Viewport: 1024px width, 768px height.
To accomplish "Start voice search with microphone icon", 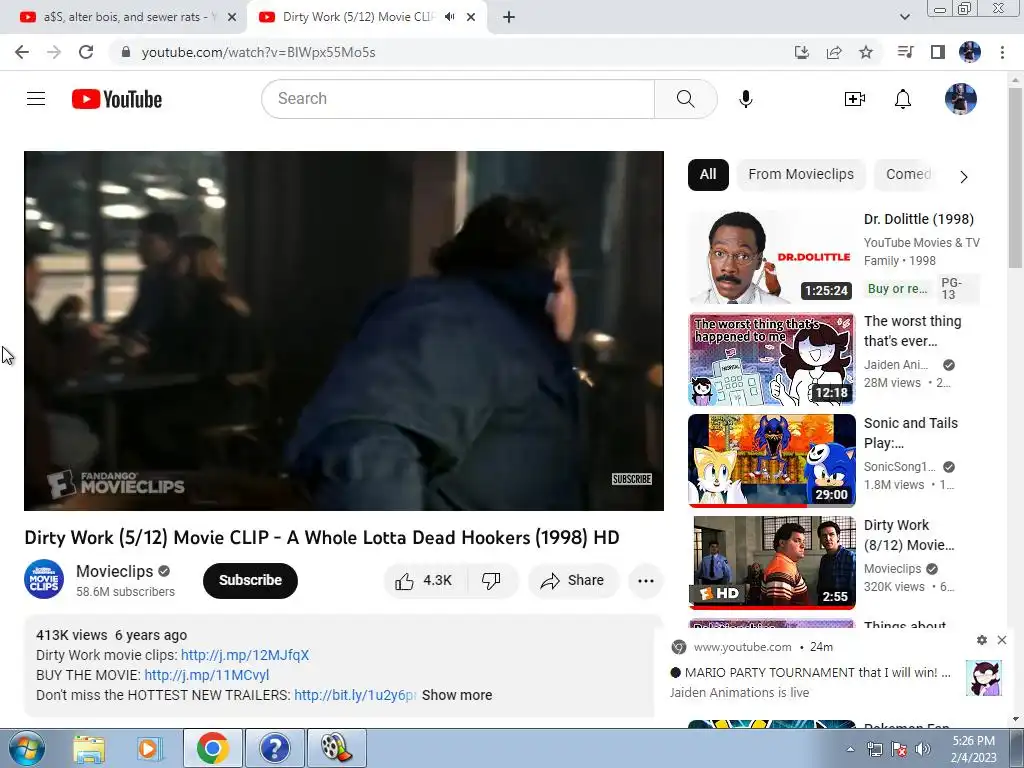I will pyautogui.click(x=746, y=99).
